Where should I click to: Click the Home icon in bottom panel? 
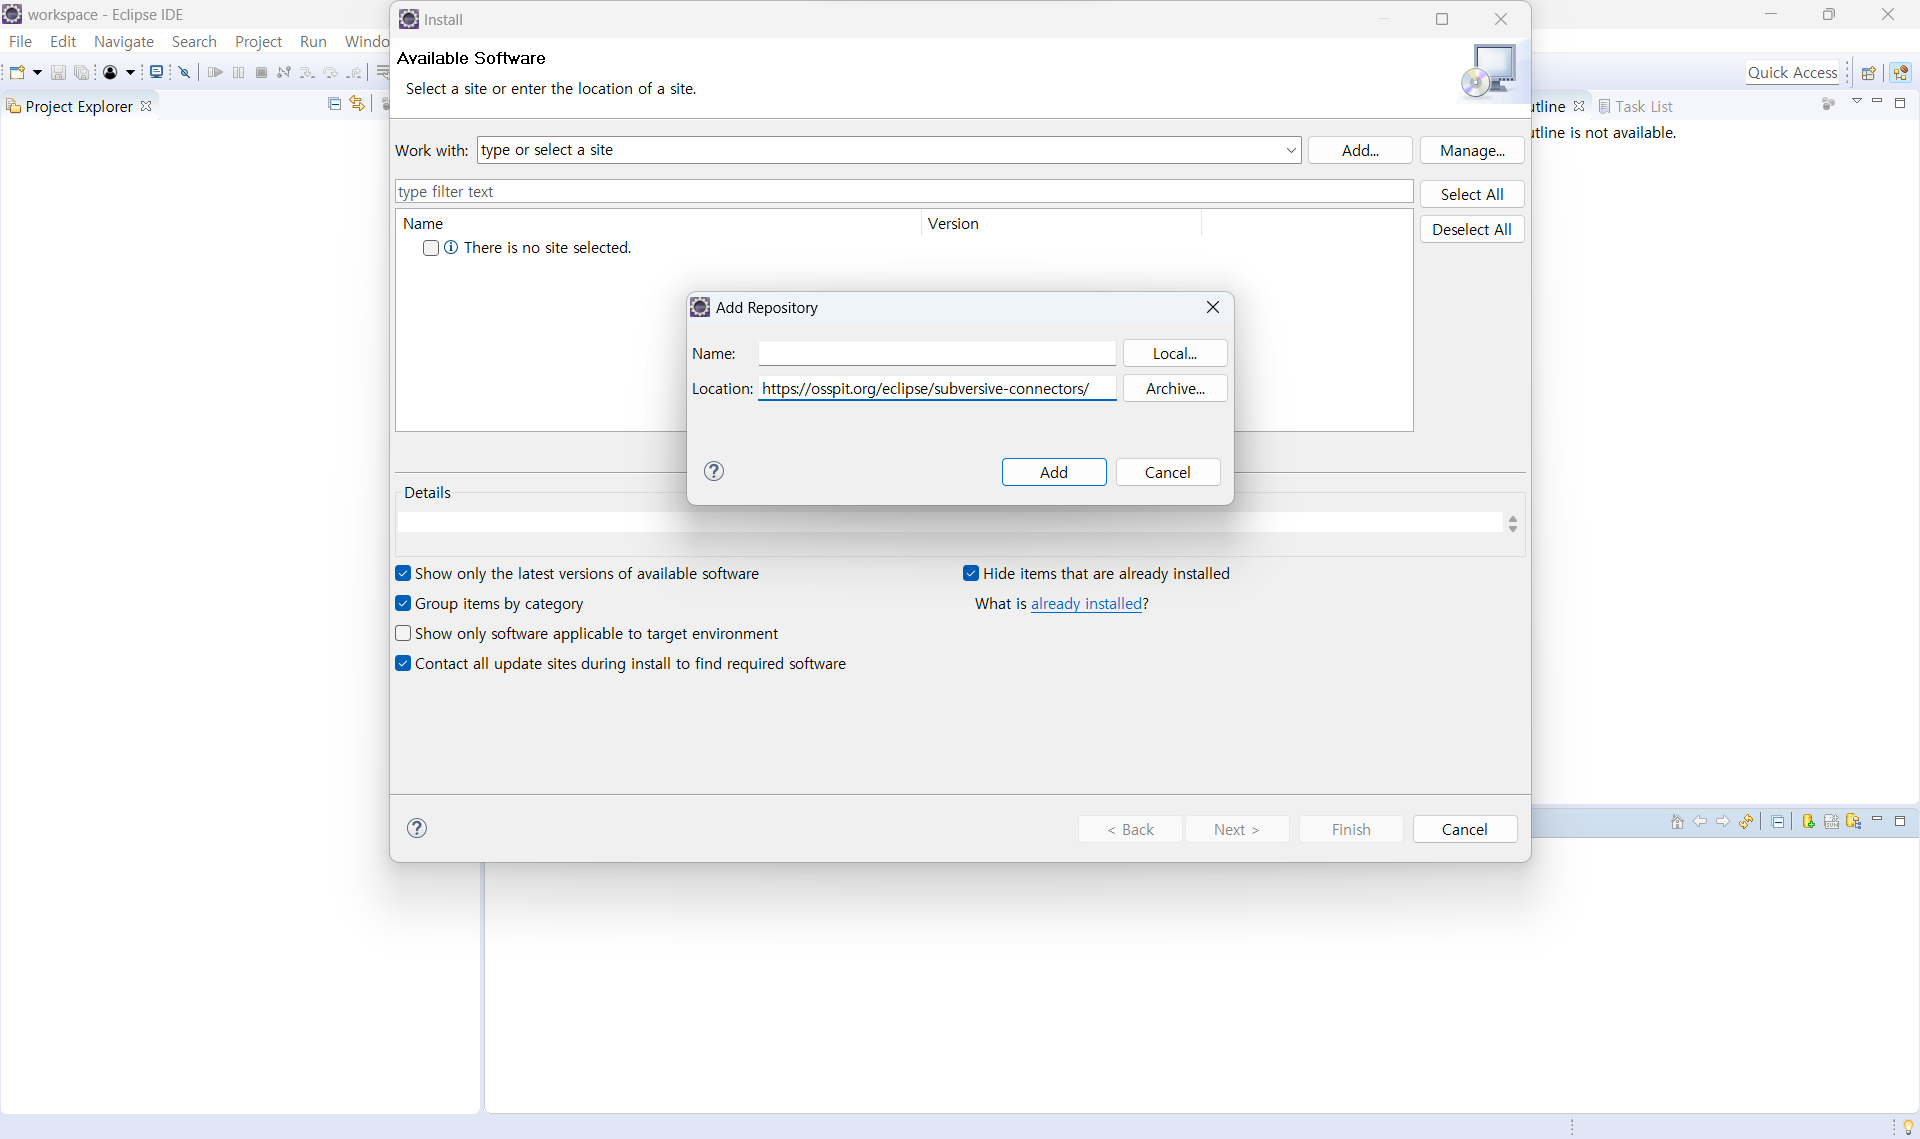(x=1677, y=822)
